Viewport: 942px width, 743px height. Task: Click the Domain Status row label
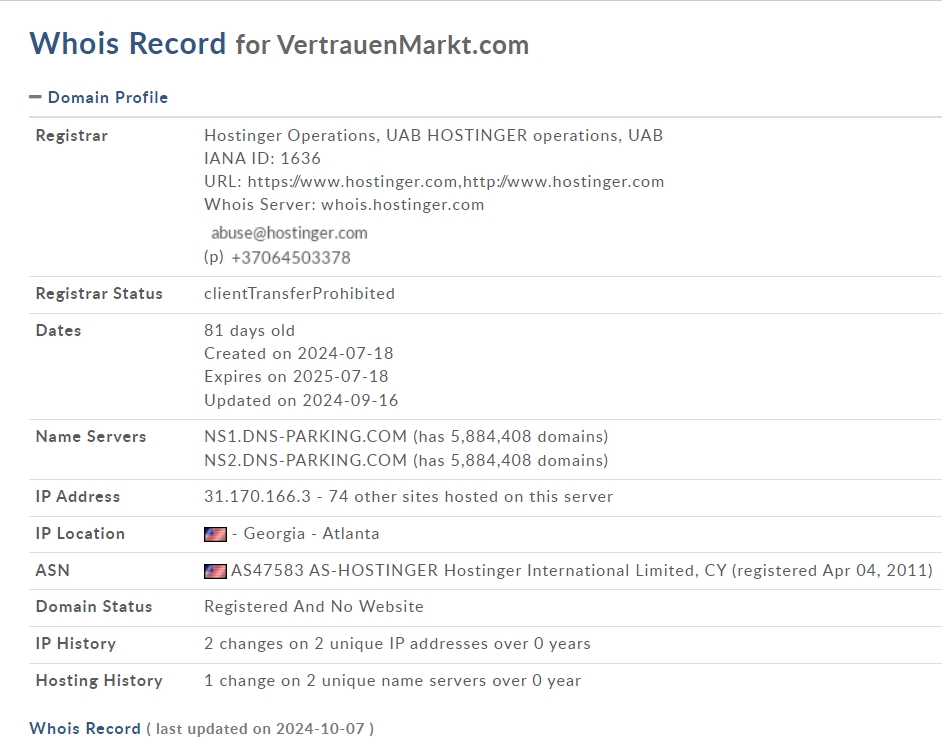coord(94,607)
